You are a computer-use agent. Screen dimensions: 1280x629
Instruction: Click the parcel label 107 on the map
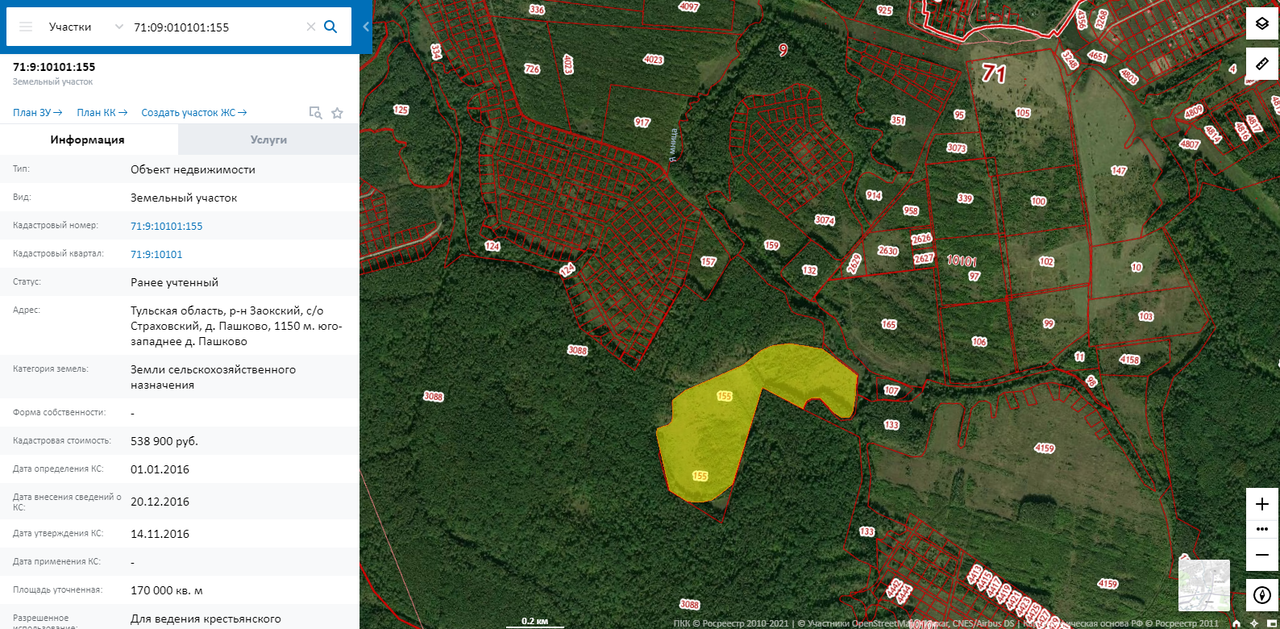click(892, 390)
